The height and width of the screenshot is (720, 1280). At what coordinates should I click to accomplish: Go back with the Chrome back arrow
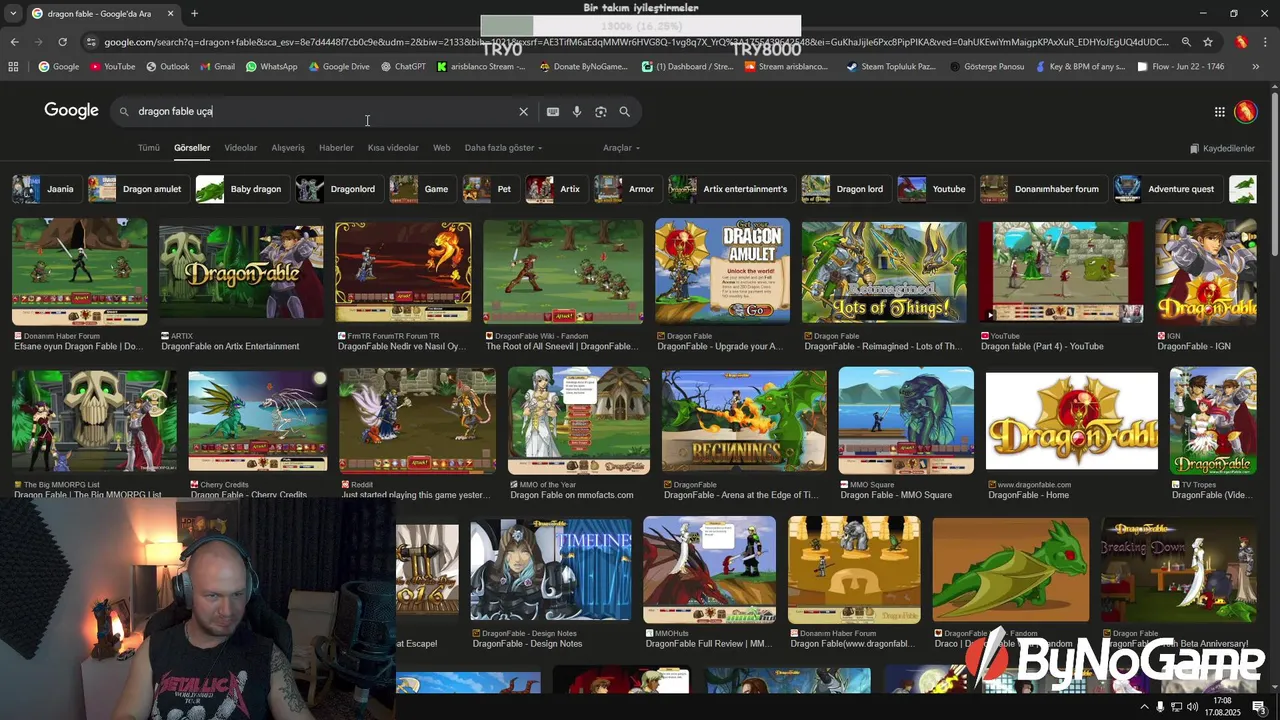coord(14,42)
